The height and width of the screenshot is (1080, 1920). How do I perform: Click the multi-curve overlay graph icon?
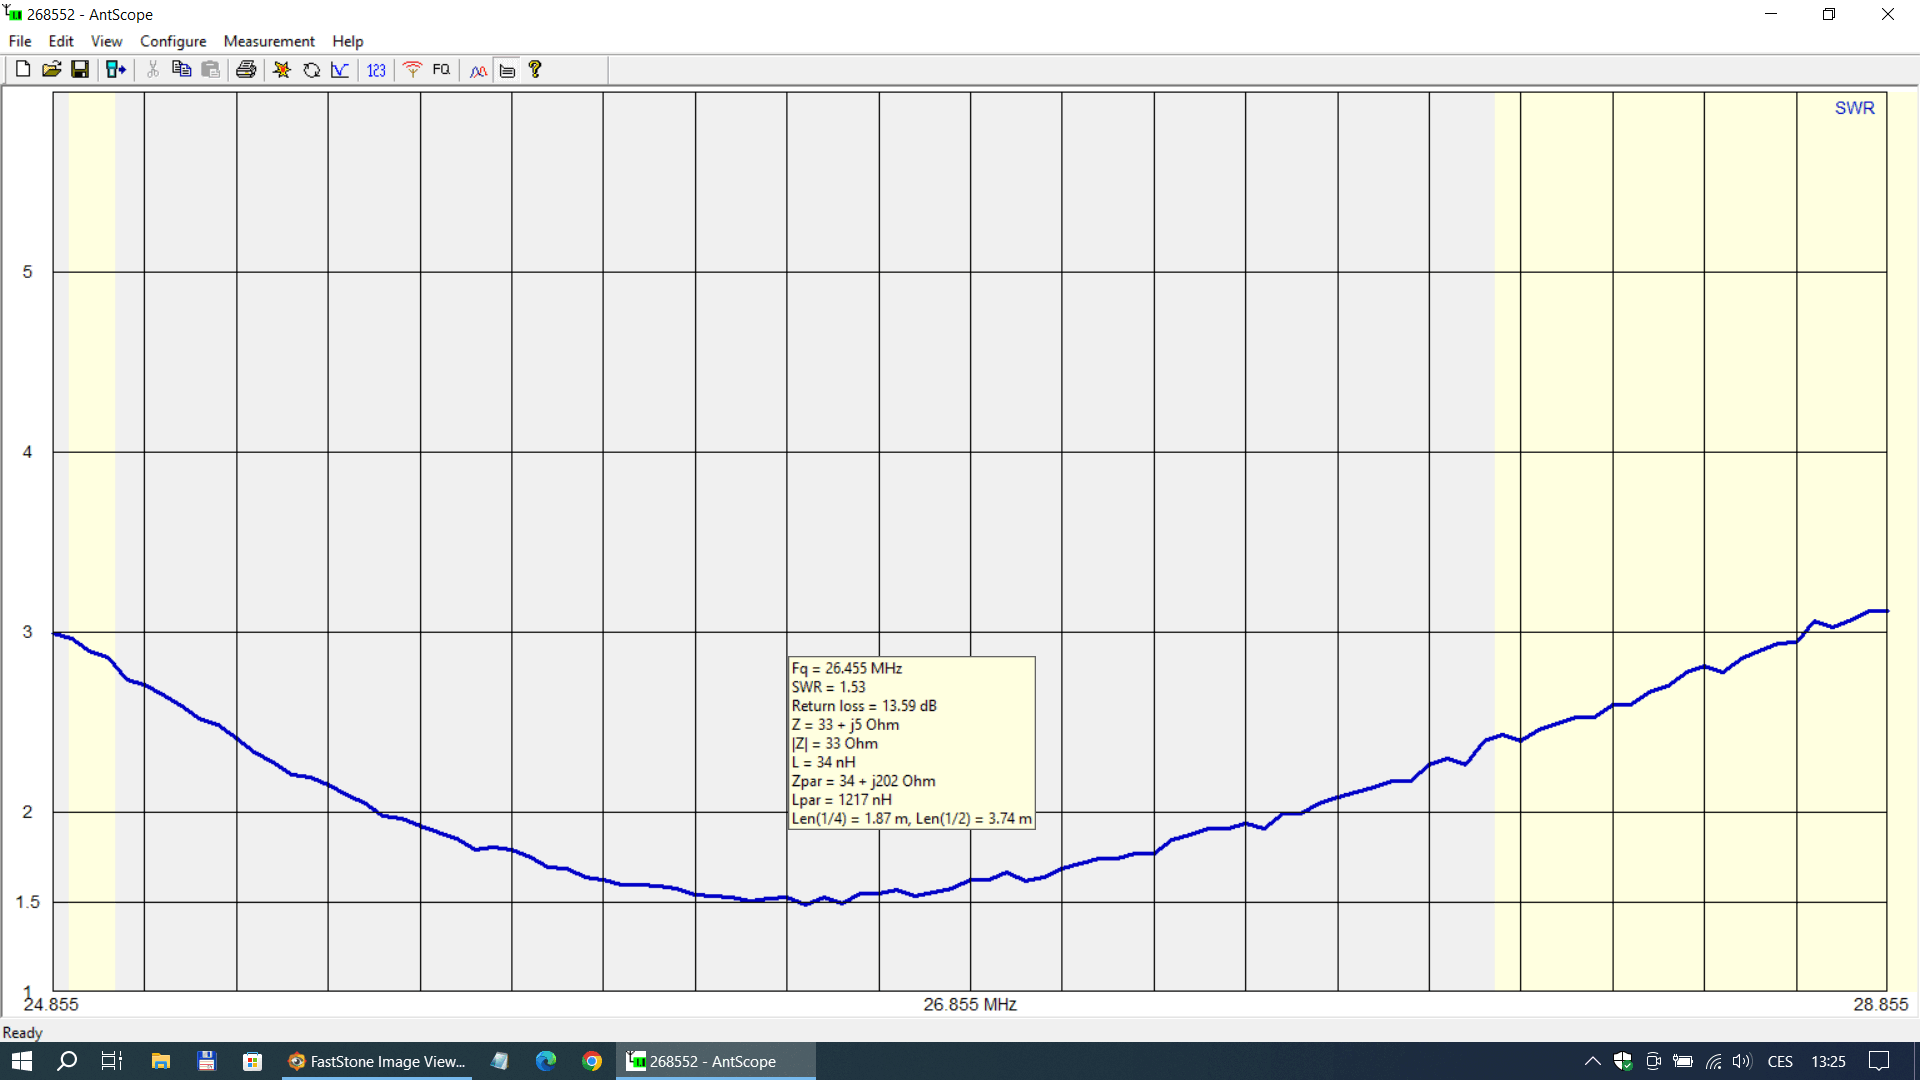pos(478,70)
